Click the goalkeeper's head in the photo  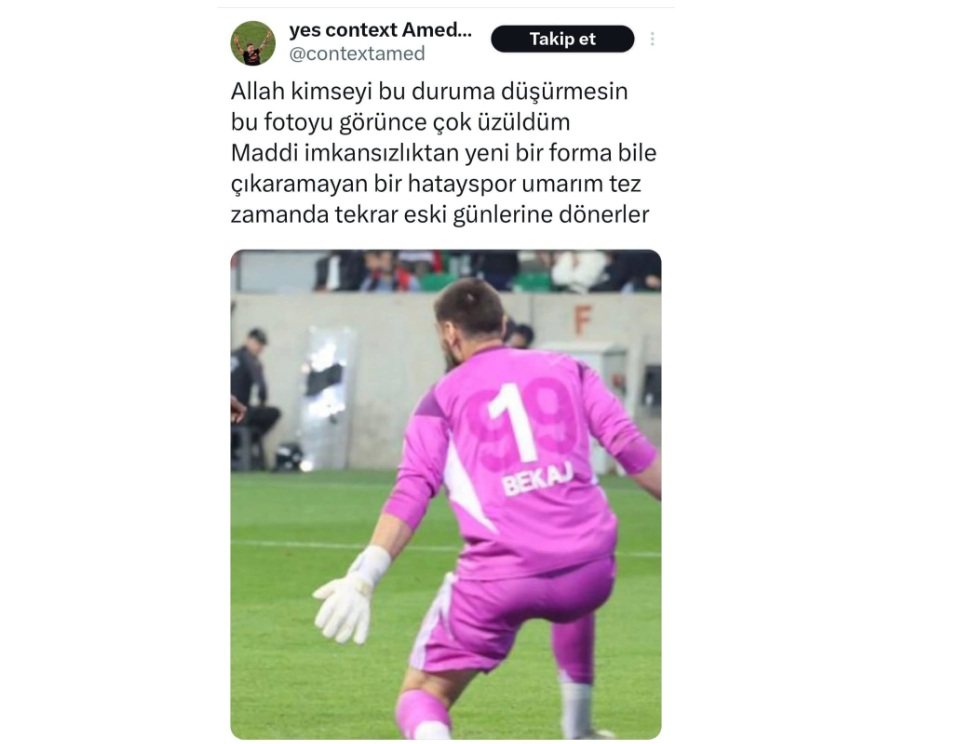point(471,316)
